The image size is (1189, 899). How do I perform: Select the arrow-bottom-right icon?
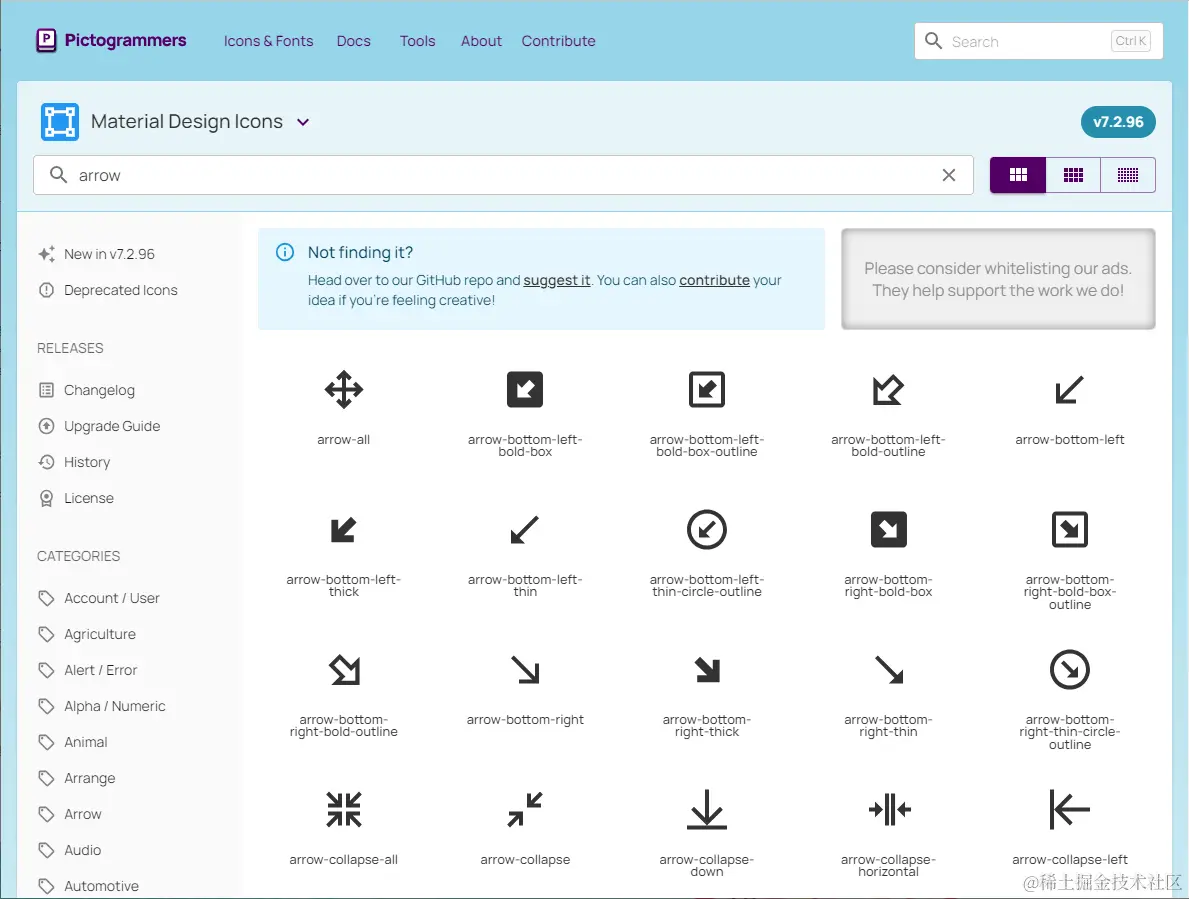coord(525,670)
